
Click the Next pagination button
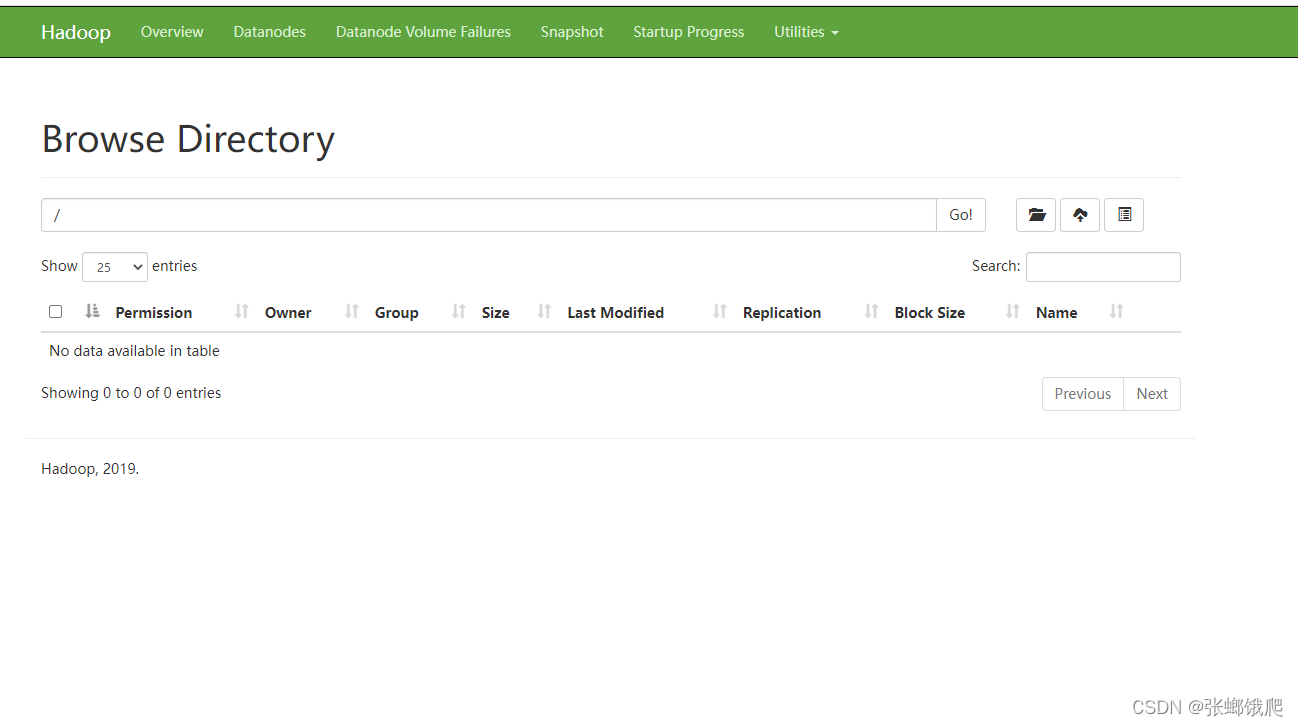click(1152, 394)
